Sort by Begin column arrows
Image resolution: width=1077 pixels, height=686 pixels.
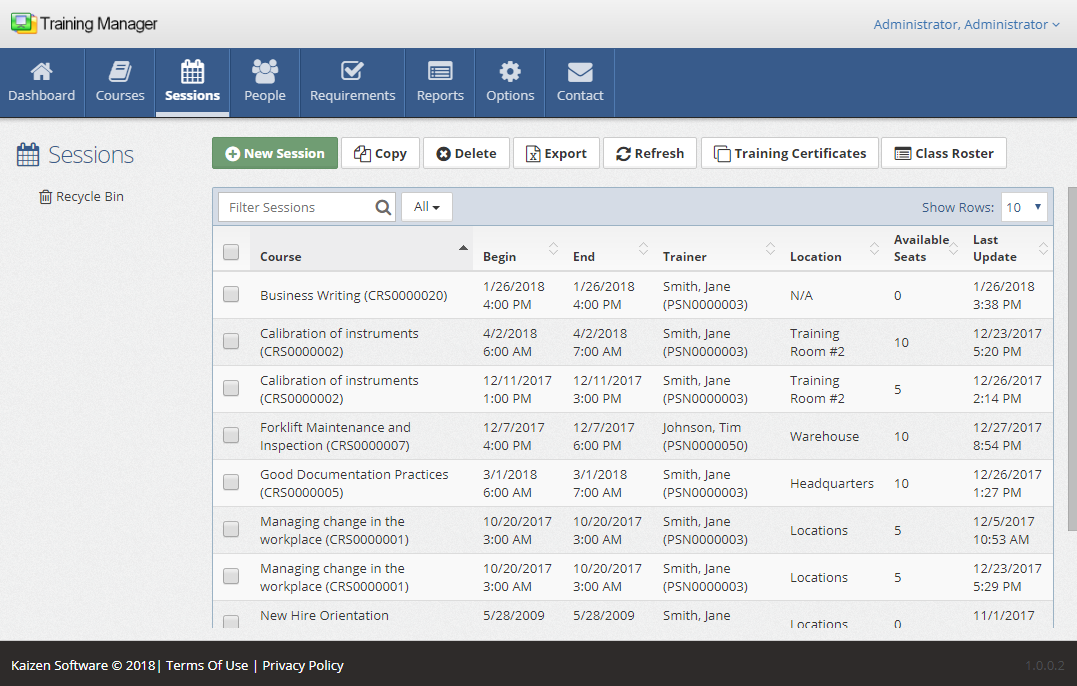[553, 249]
